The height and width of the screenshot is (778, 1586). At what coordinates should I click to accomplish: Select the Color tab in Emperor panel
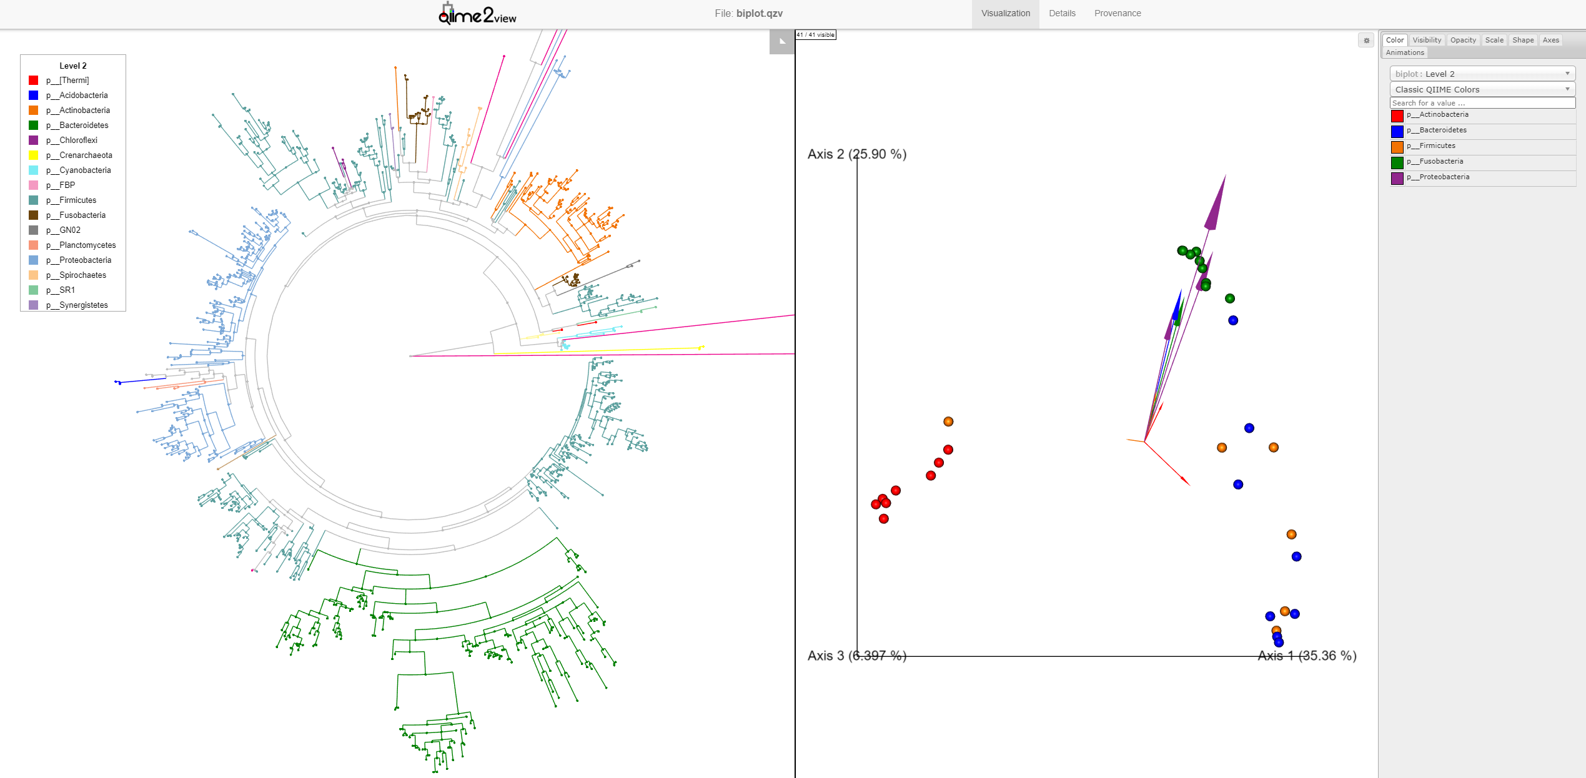1394,40
